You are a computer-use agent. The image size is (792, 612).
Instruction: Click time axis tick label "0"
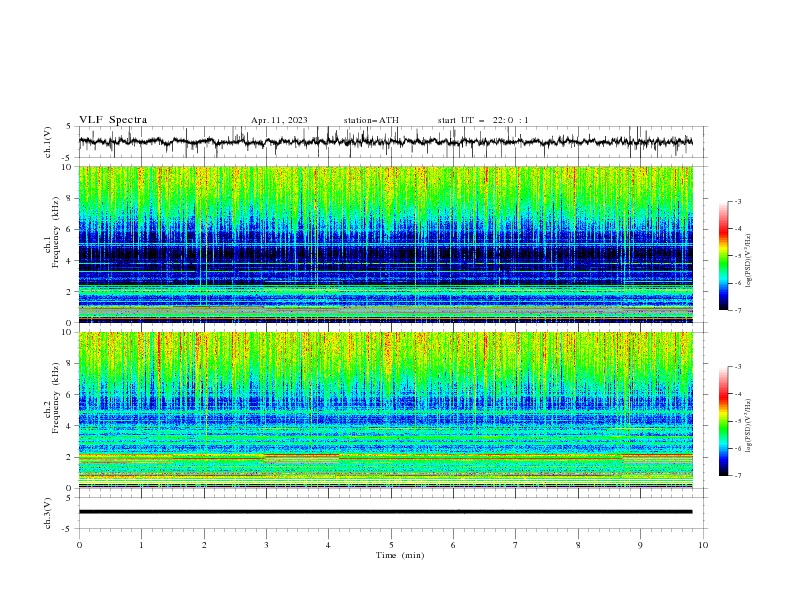pyautogui.click(x=79, y=545)
